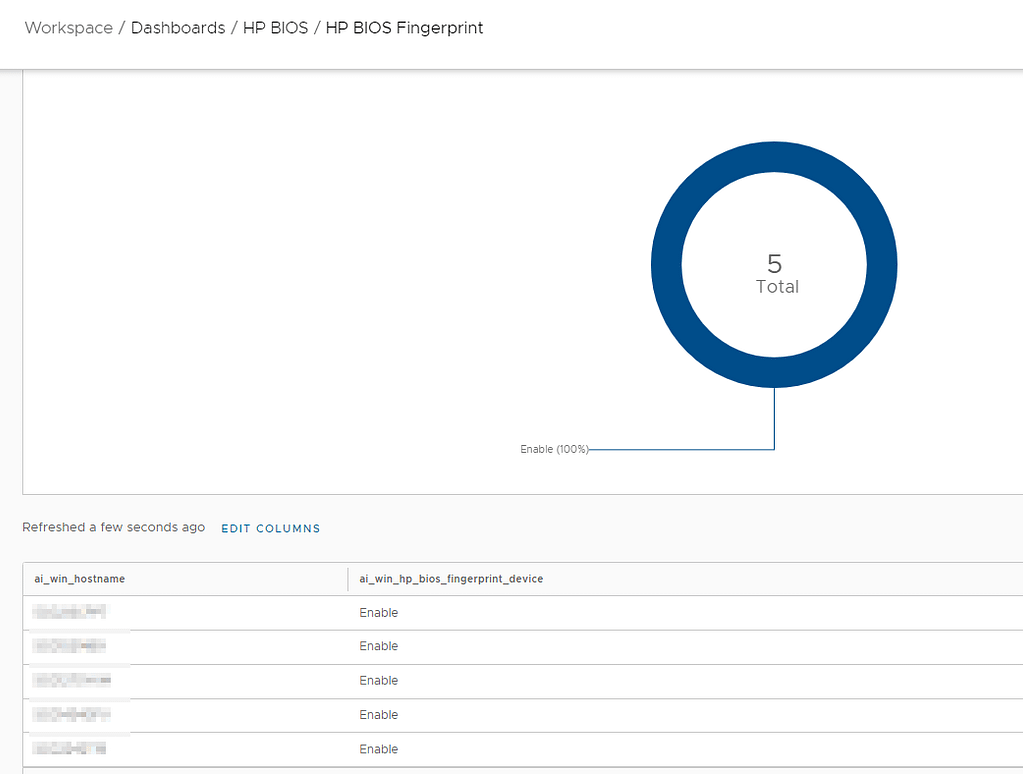Select Enable value in third table row
The height and width of the screenshot is (774, 1023).
point(378,681)
